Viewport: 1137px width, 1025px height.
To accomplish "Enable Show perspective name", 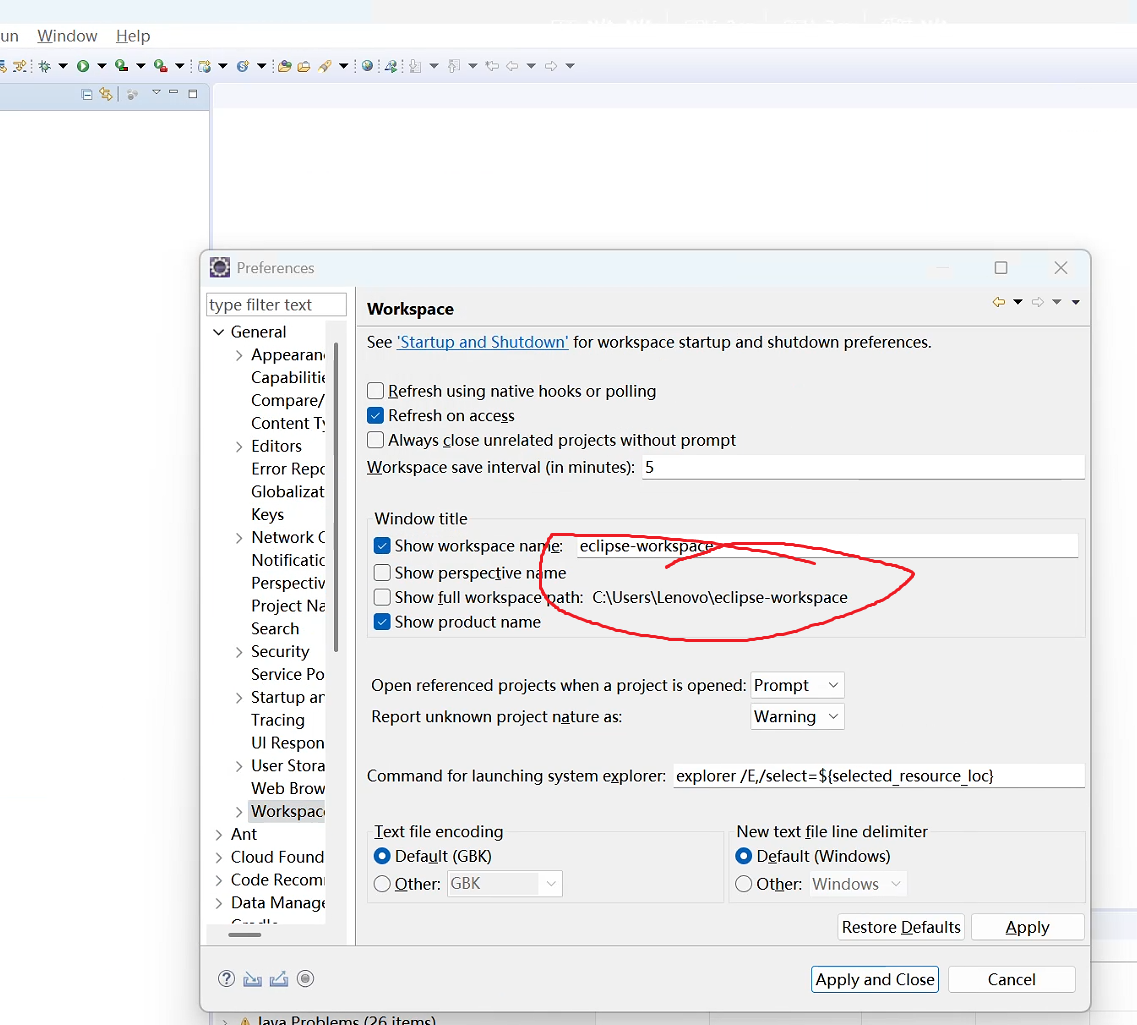I will tap(382, 573).
